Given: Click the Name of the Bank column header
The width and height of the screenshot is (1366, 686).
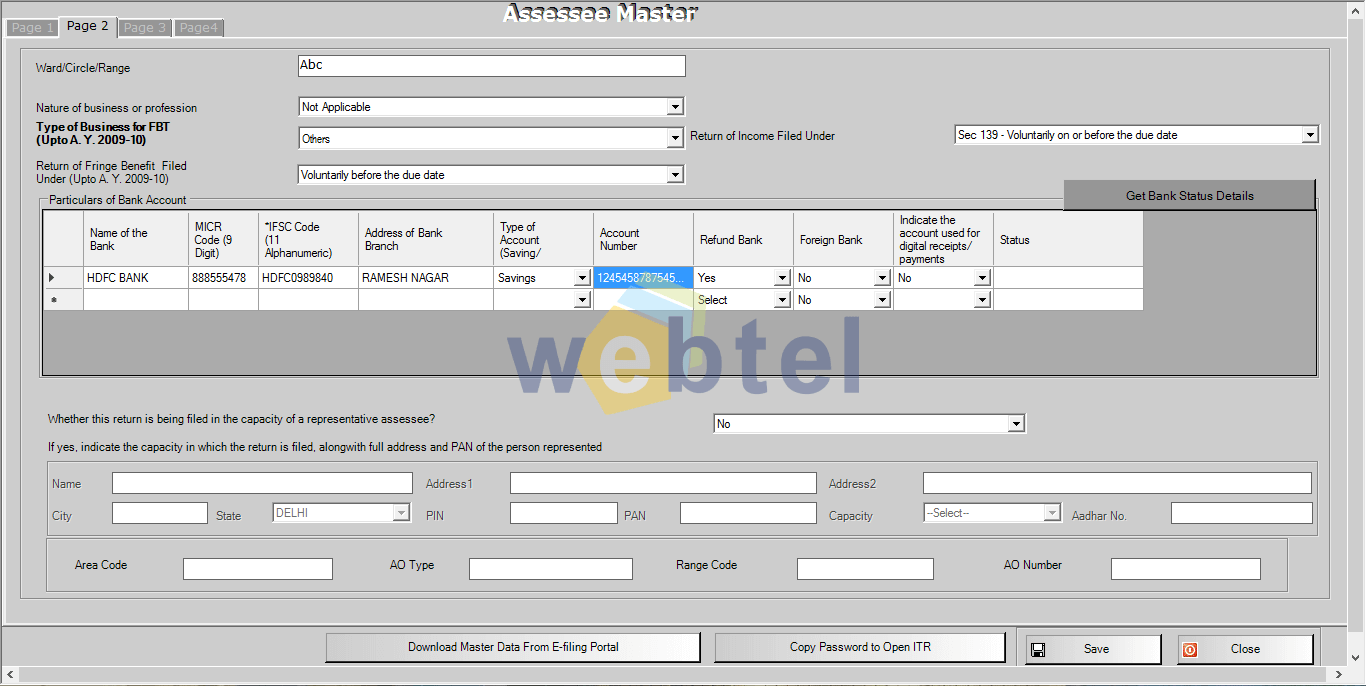Looking at the screenshot, I should coord(136,239).
